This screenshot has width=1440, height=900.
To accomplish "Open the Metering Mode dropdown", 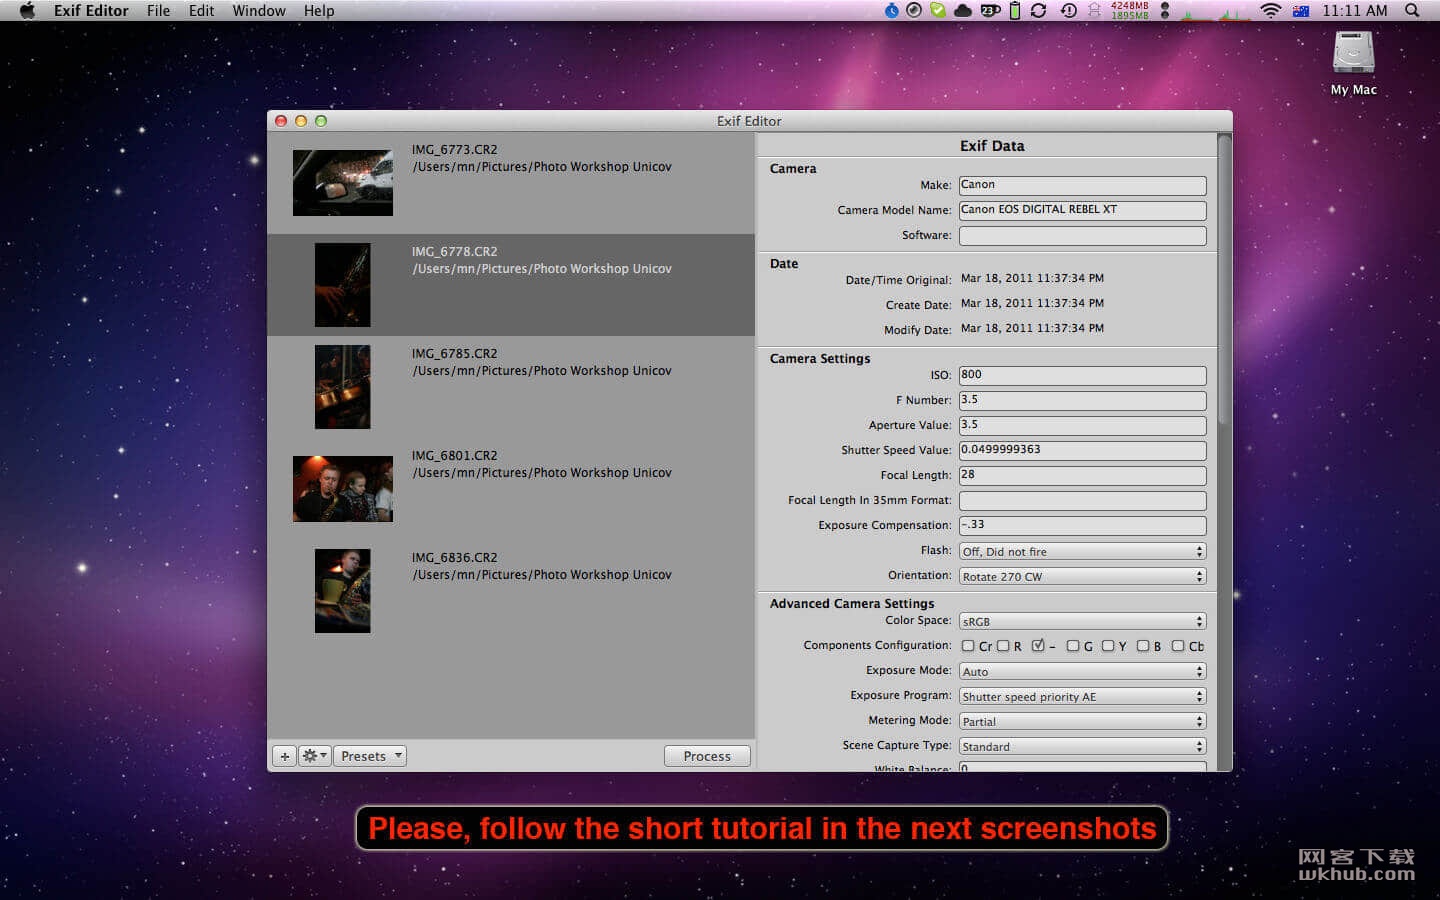I will point(1082,722).
